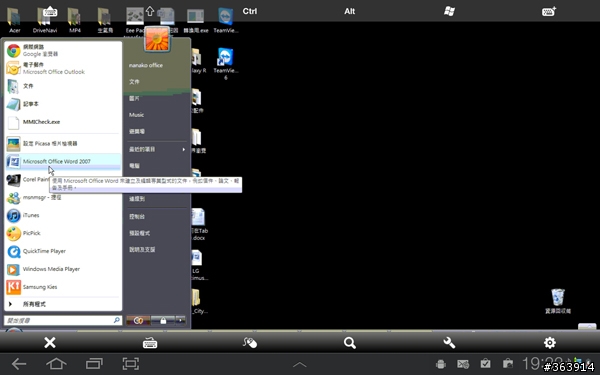The width and height of the screenshot is (600, 375).
Task: Select the Recycle Bin on the desktop
Action: 558,301
